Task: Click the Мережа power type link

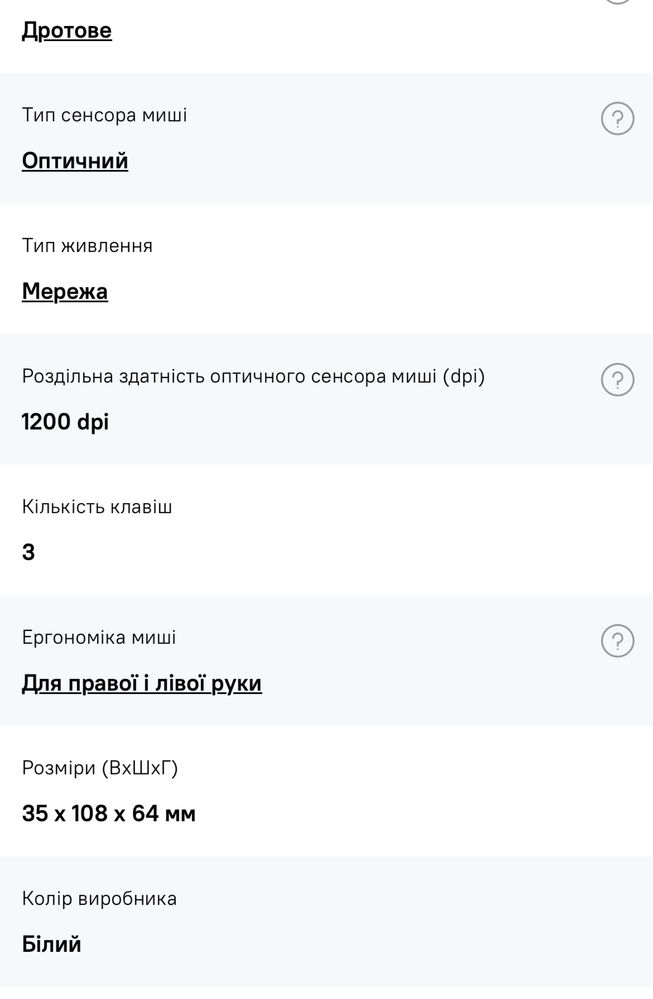Action: 65,292
